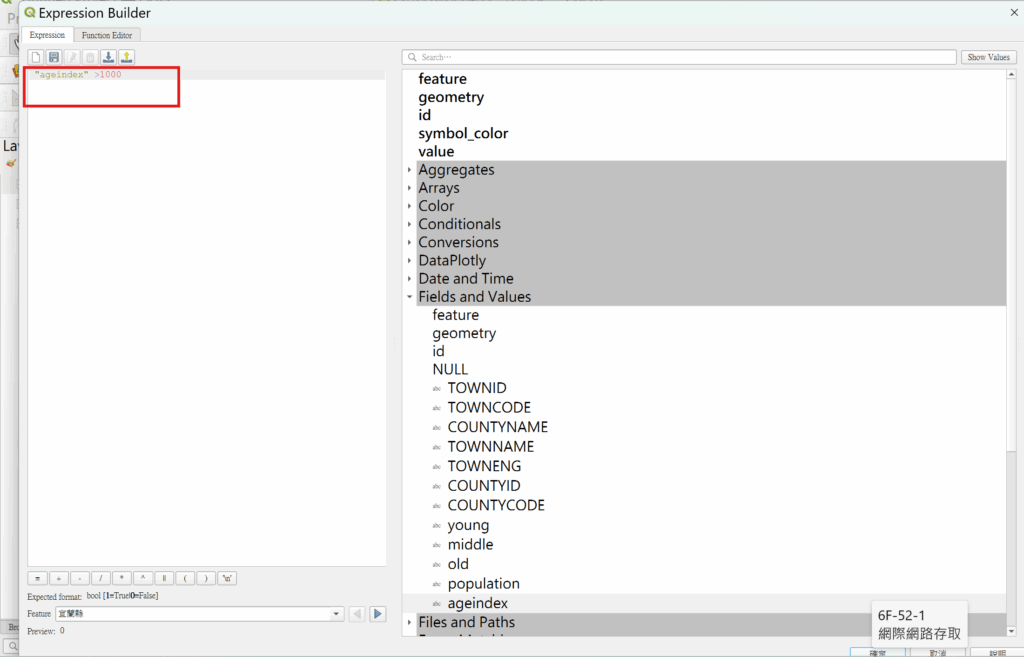The image size is (1024, 657).
Task: Select the ageindex field
Action: coord(477,603)
